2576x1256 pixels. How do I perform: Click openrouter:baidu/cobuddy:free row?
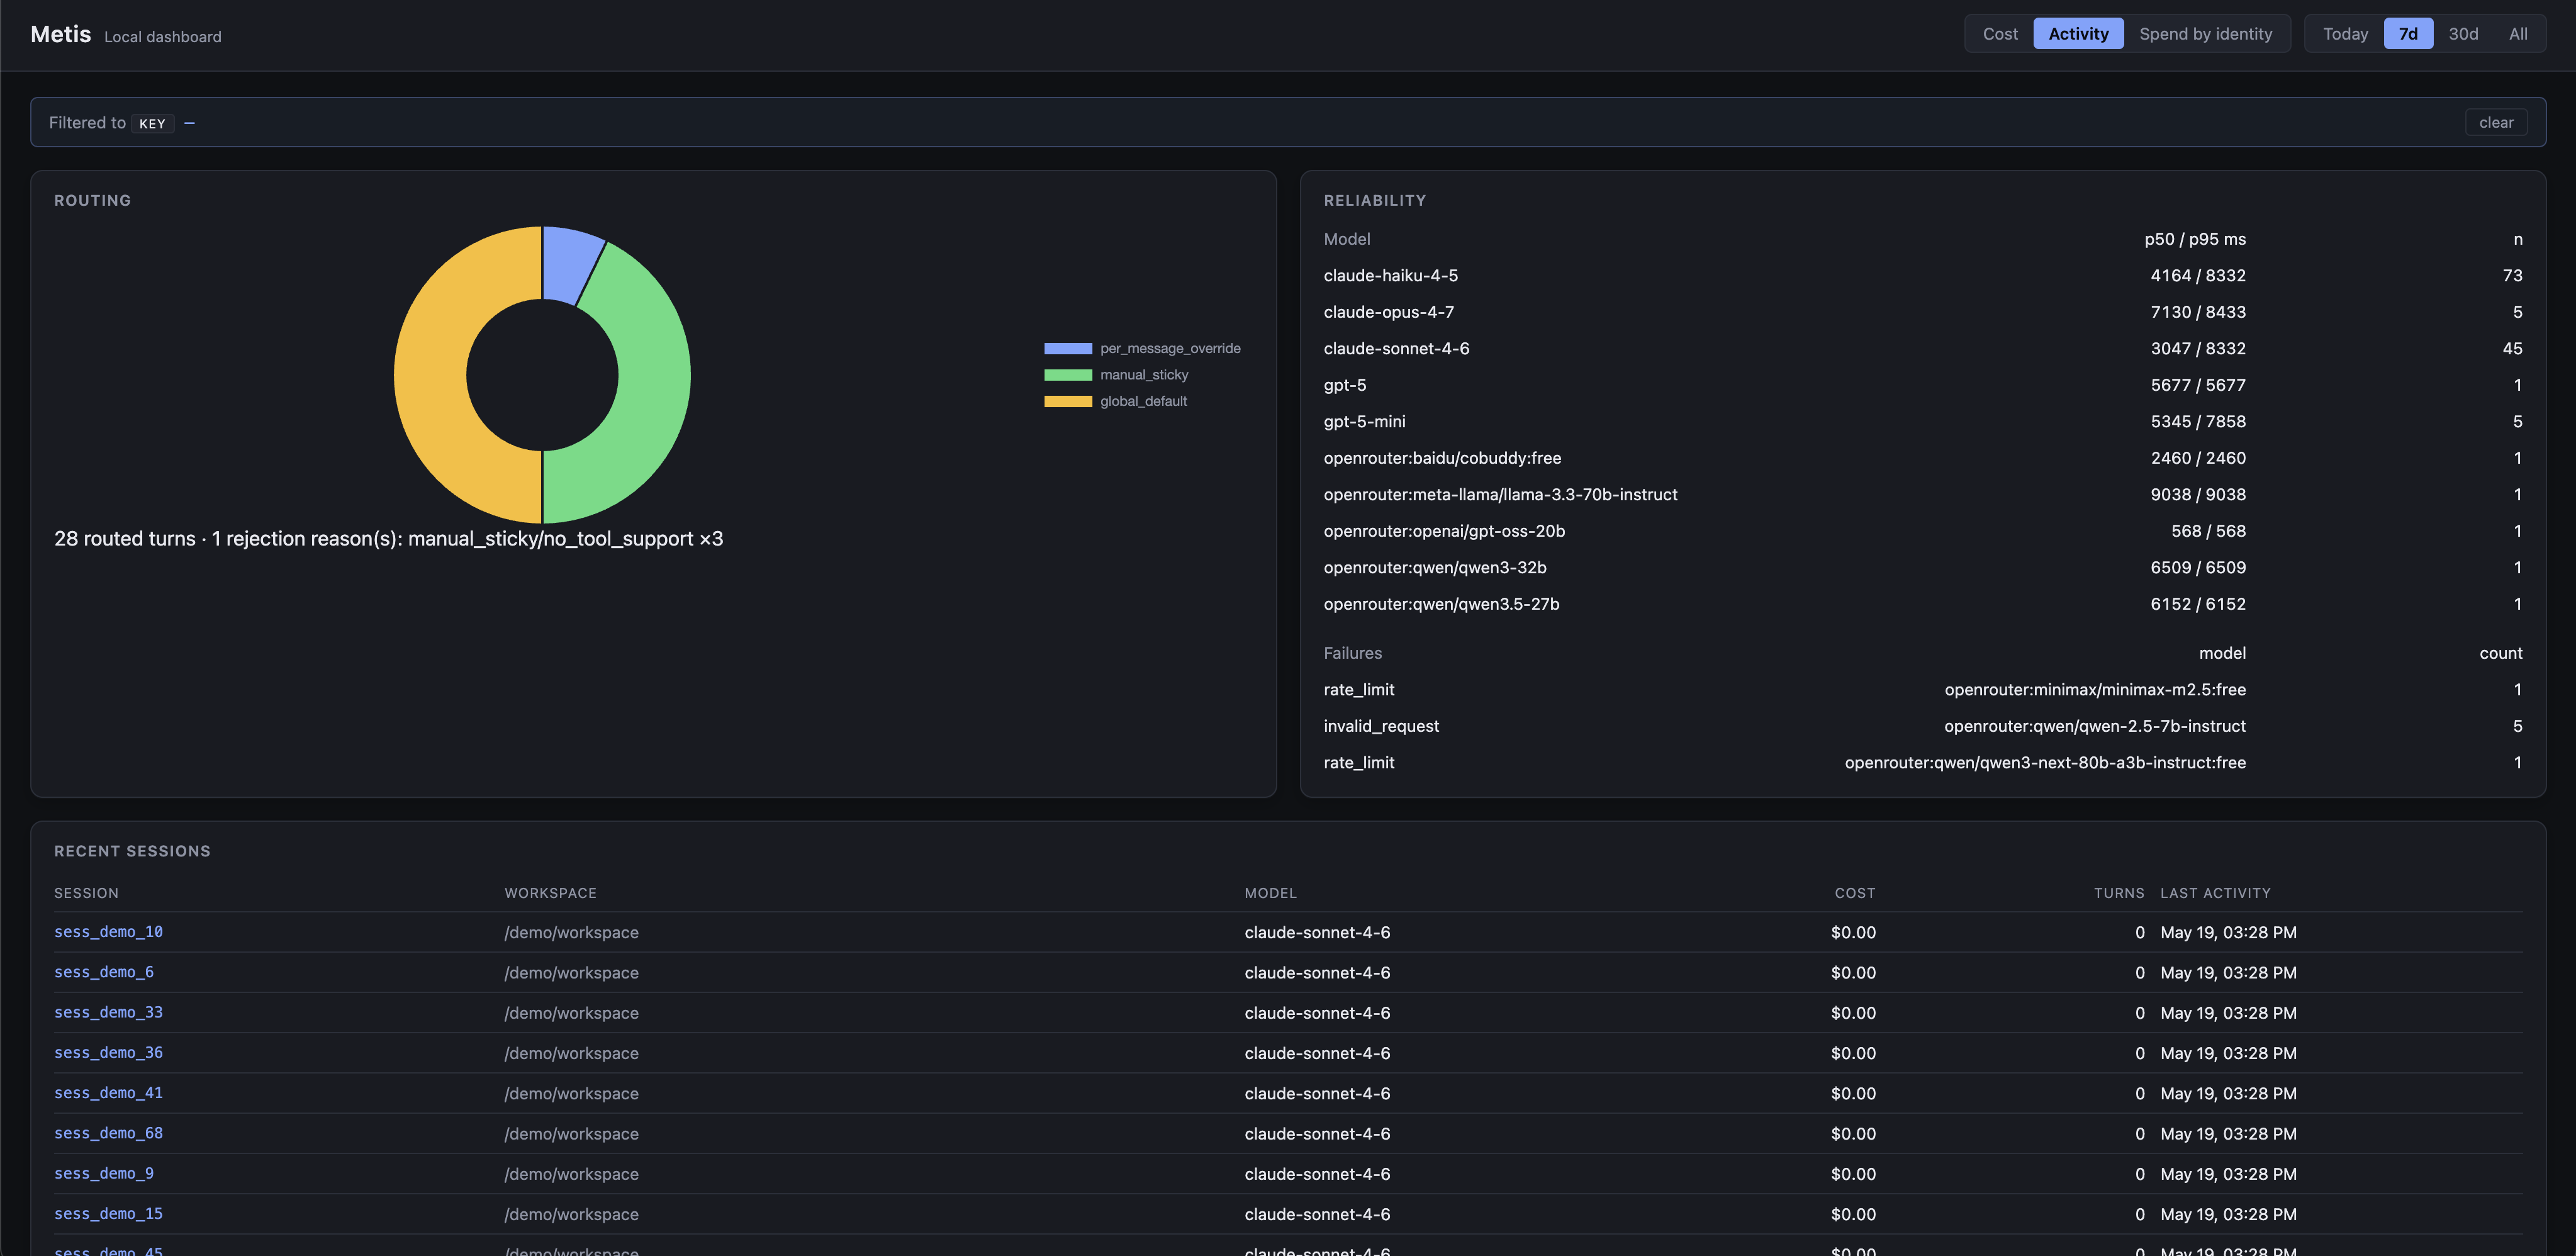click(x=1922, y=458)
